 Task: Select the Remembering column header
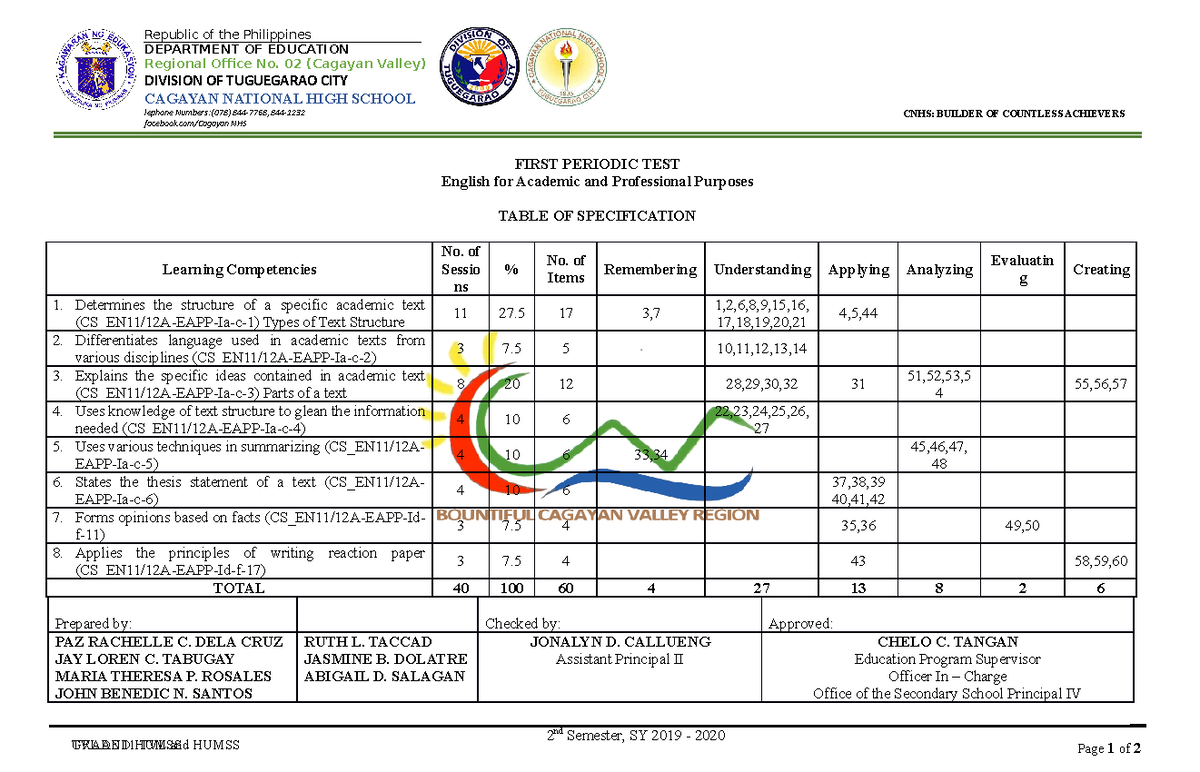point(650,268)
